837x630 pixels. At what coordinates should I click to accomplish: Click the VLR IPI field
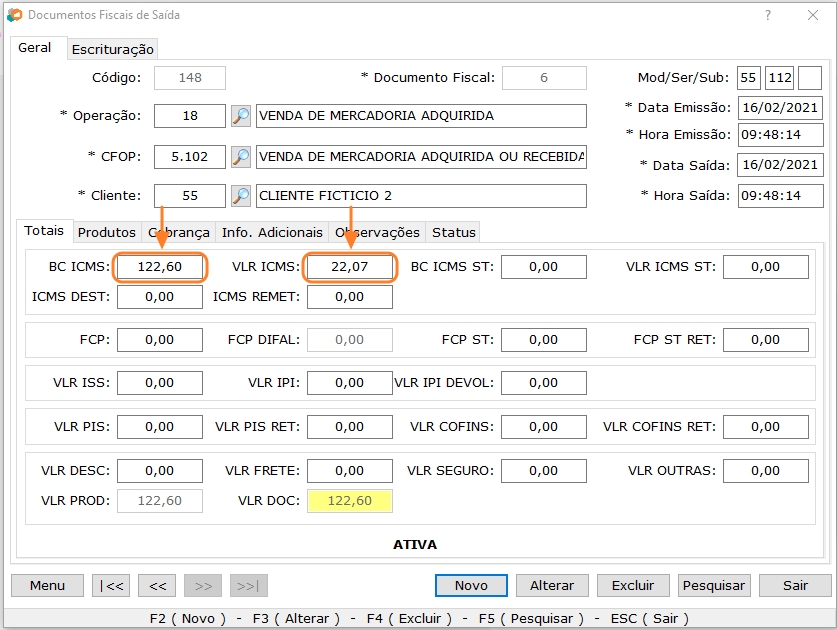tap(350, 383)
